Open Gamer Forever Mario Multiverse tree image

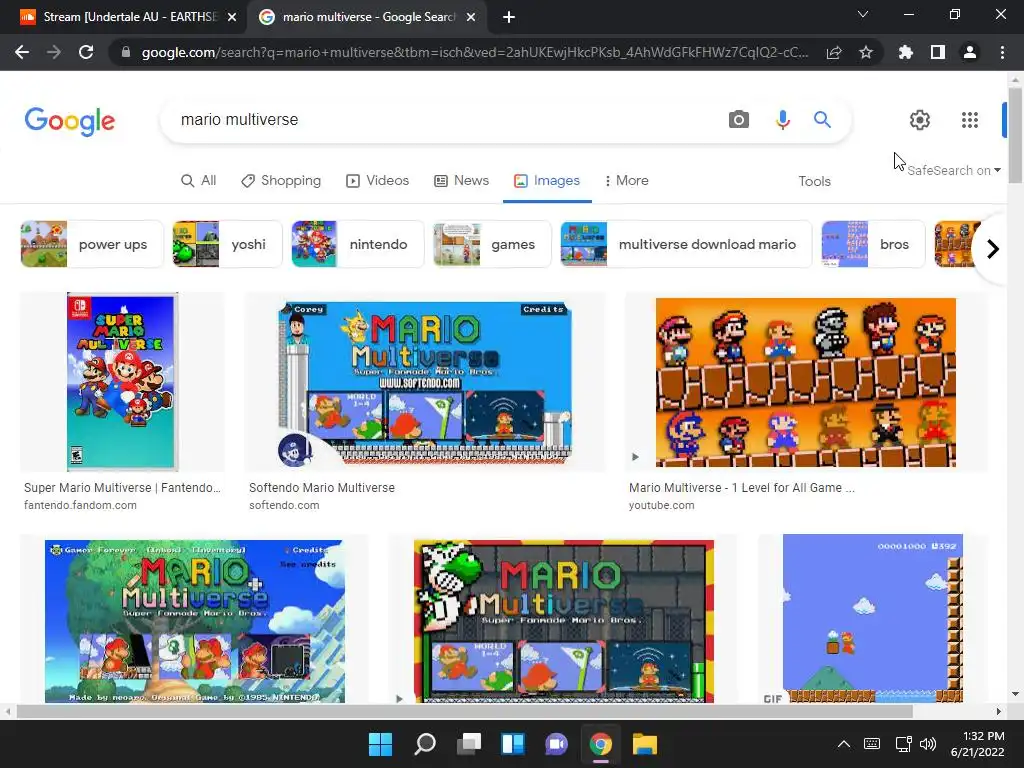(x=195, y=620)
